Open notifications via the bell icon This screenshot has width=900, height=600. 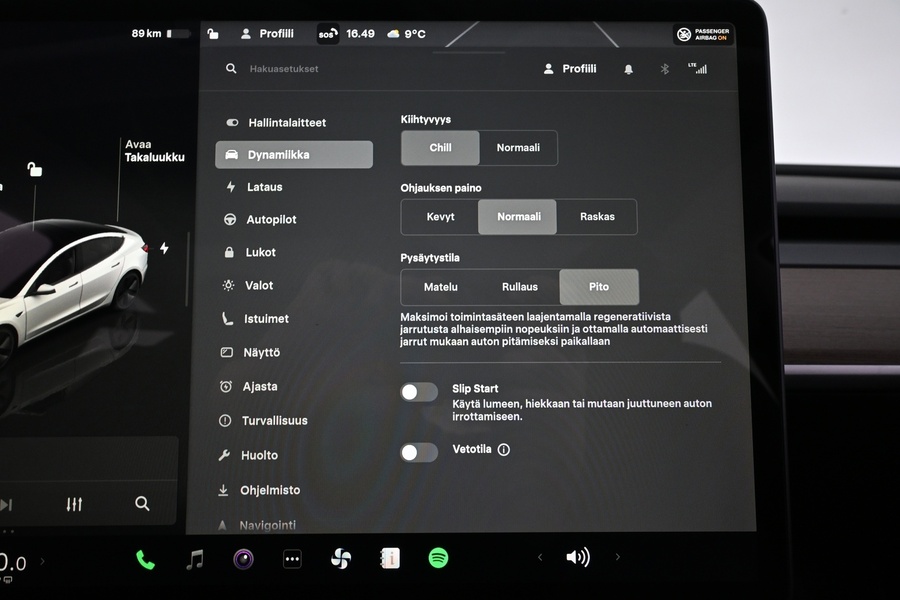tap(629, 68)
